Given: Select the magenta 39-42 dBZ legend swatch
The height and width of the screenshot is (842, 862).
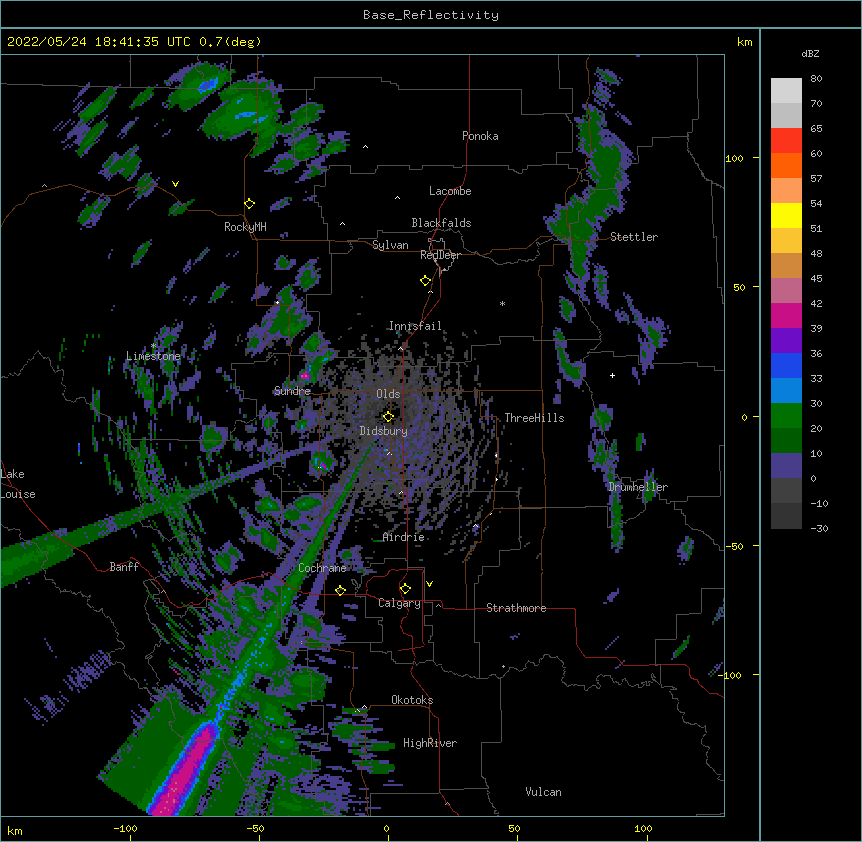Looking at the screenshot, I should [786, 315].
